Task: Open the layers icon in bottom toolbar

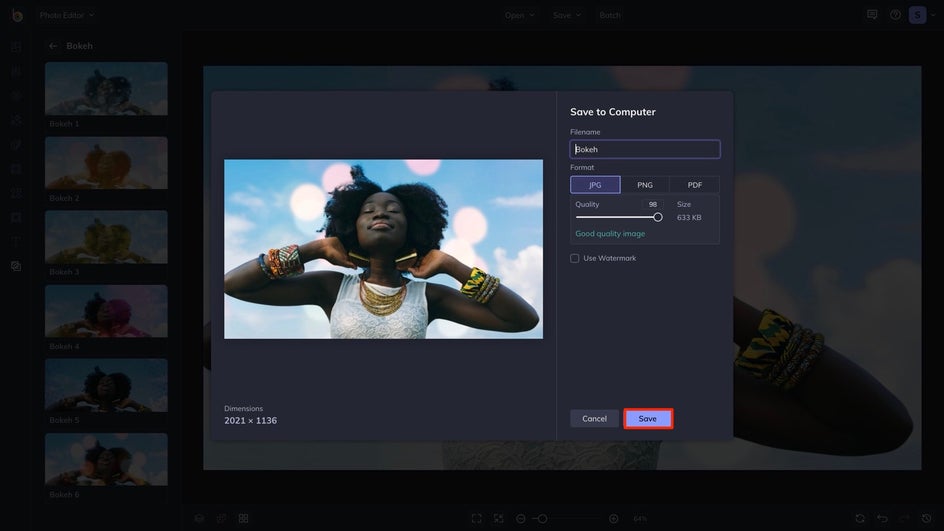Action: (x=199, y=518)
